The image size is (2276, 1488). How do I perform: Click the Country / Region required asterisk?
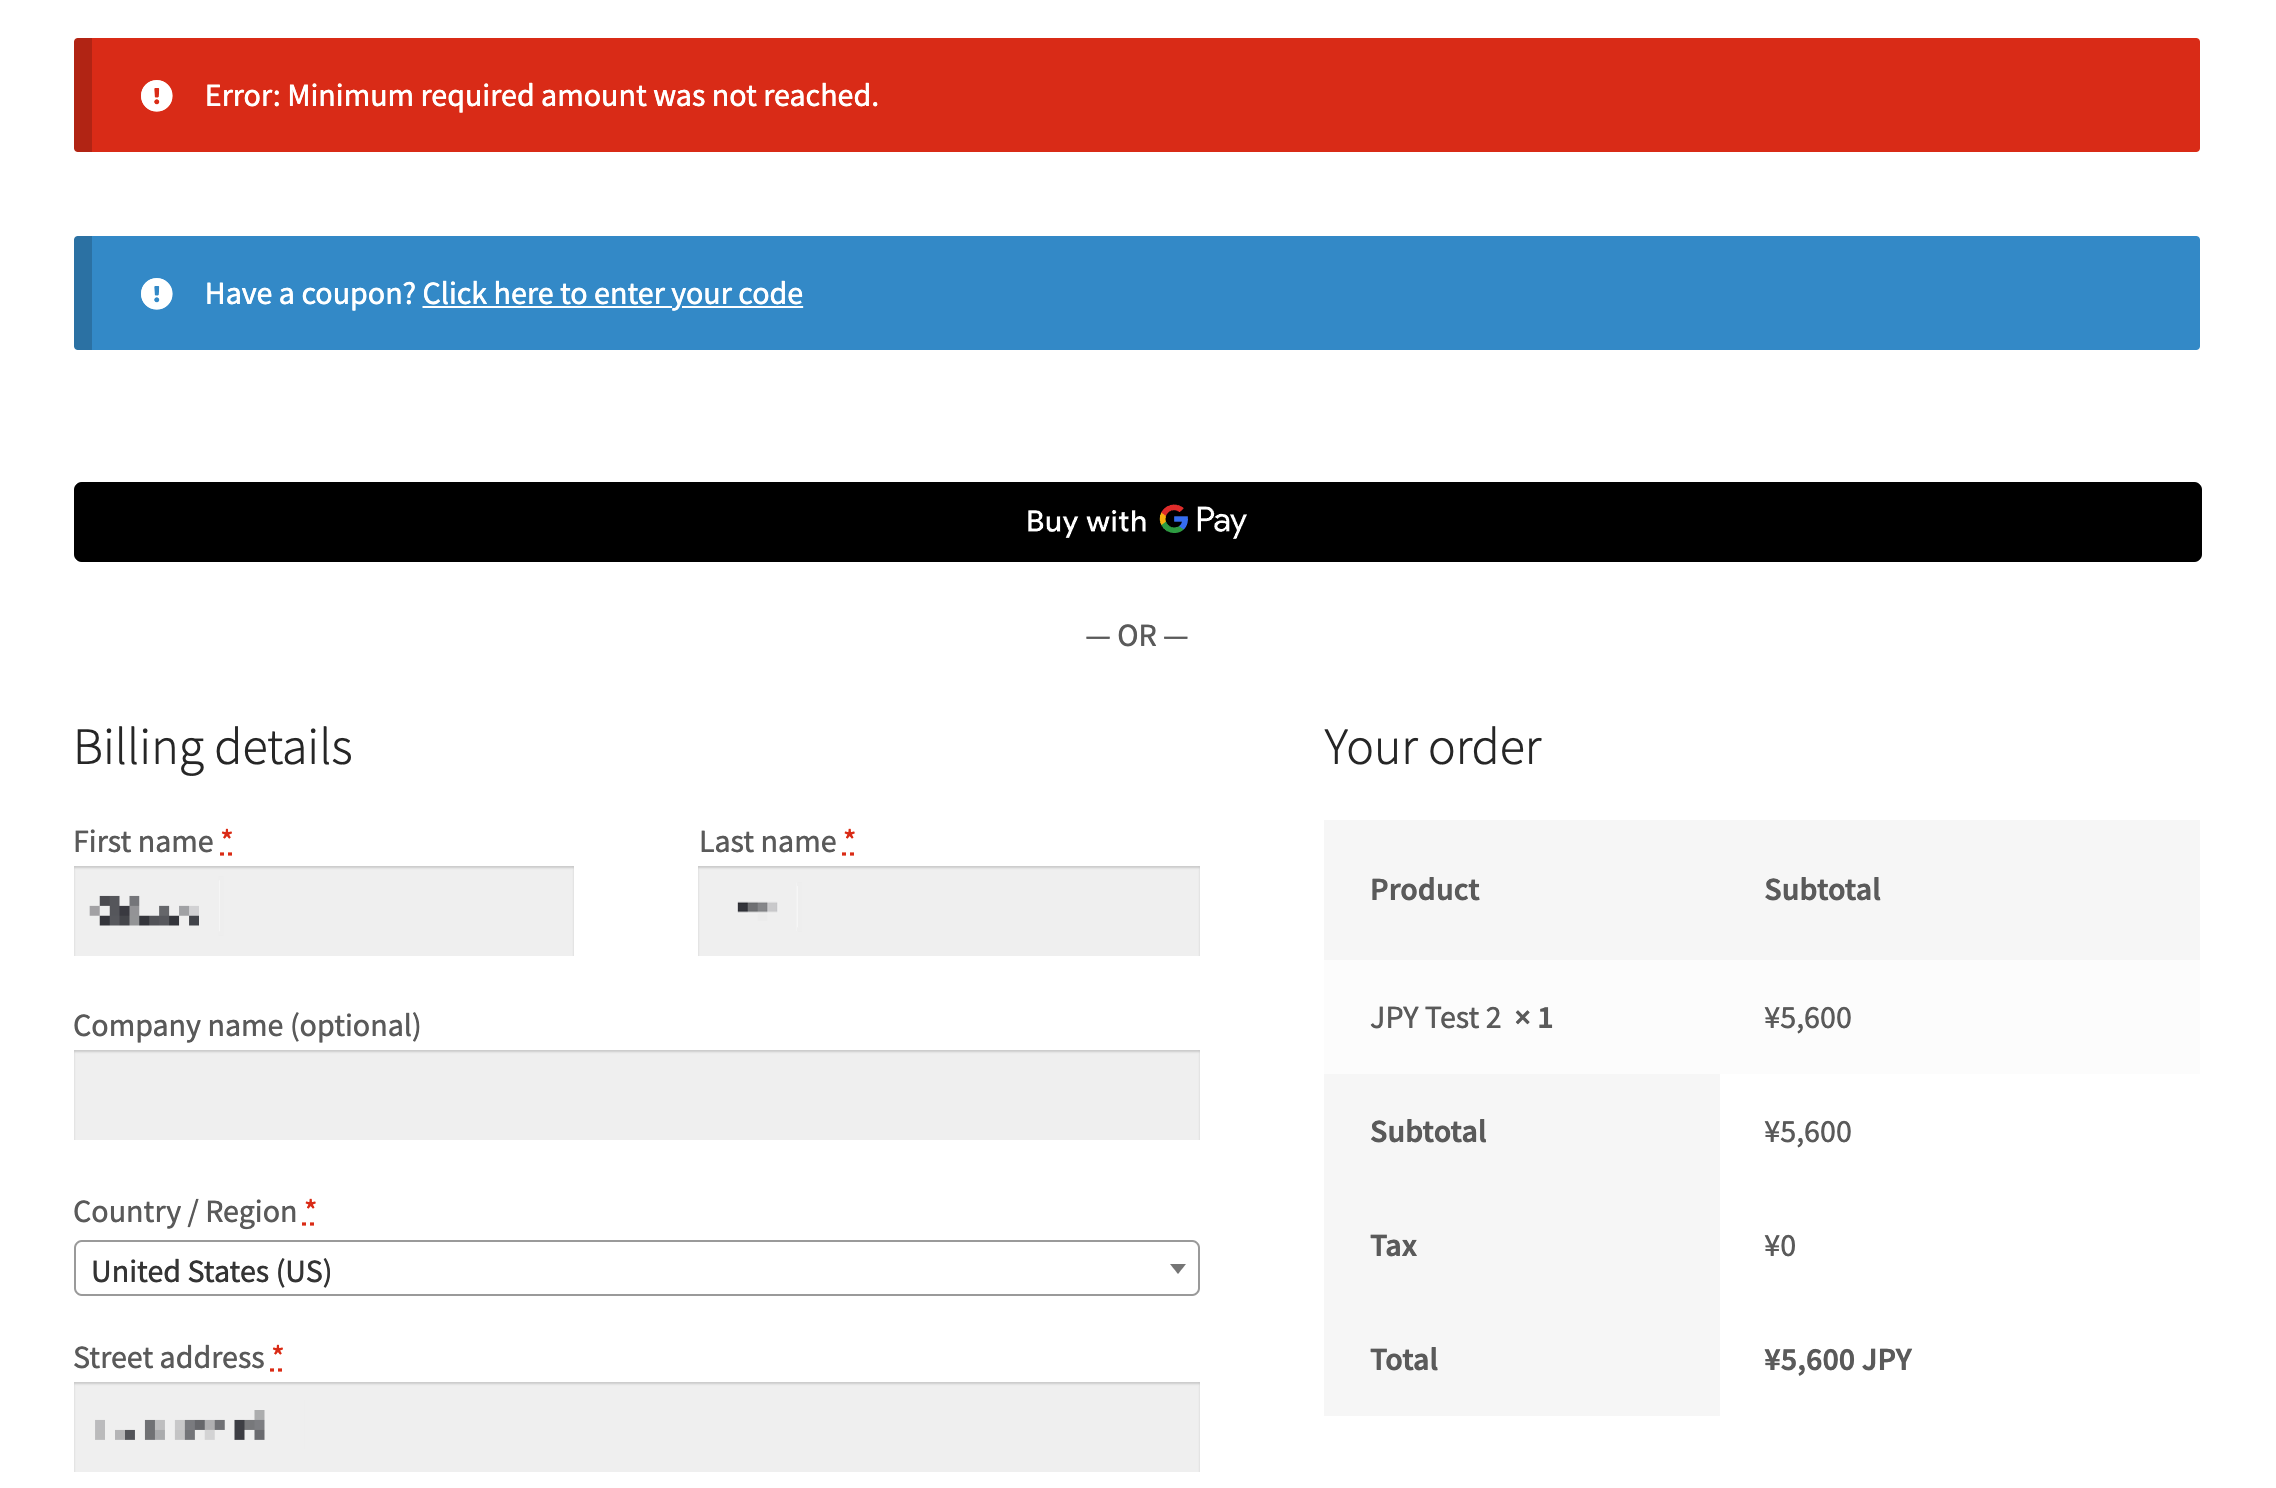pos(310,1207)
